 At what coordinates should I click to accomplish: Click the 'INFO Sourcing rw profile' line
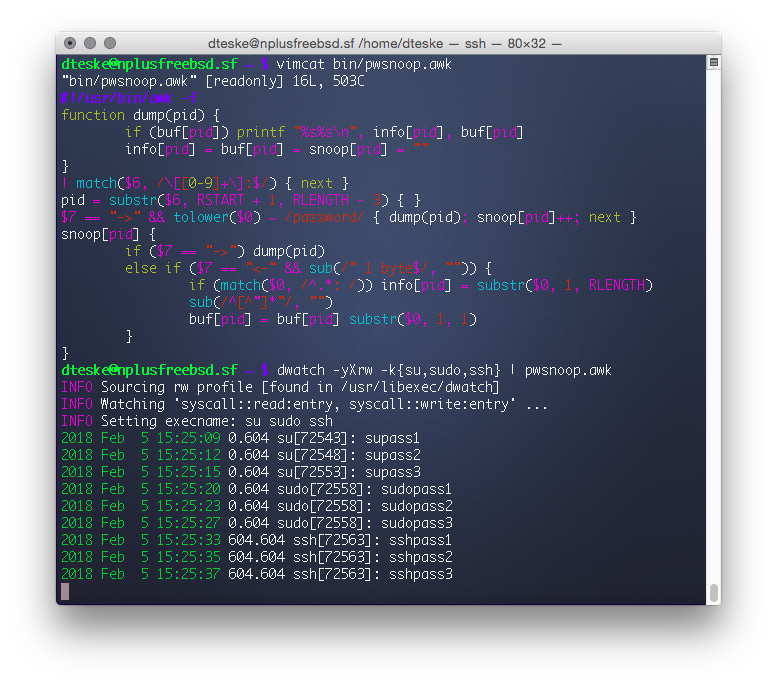tap(280, 387)
